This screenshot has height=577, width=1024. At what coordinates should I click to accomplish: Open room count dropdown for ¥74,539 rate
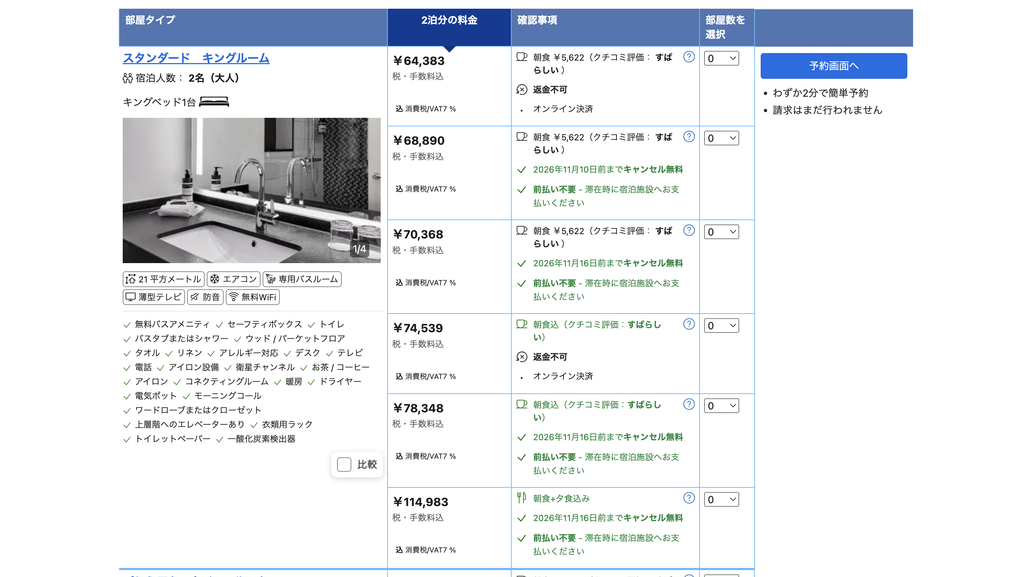click(x=721, y=326)
